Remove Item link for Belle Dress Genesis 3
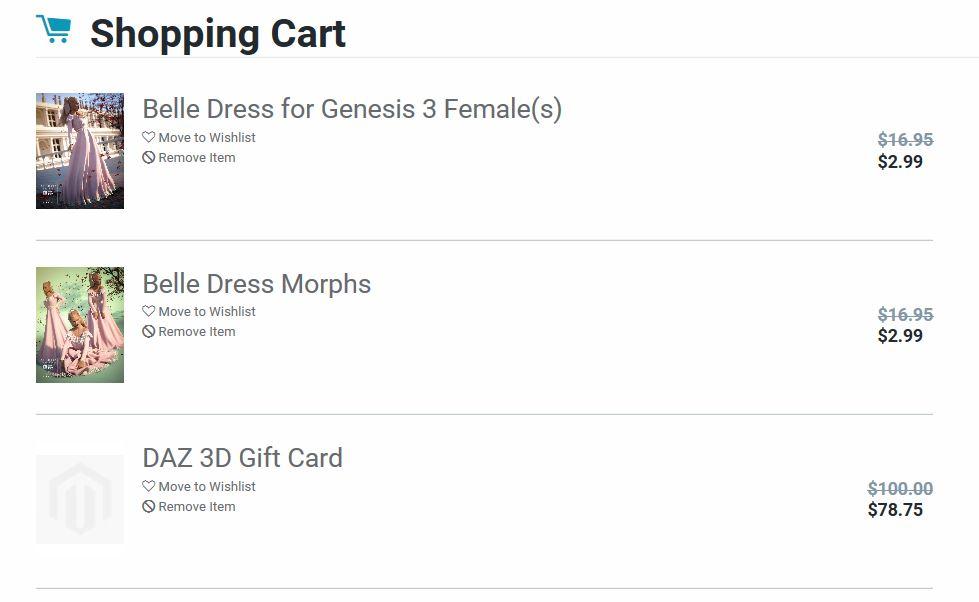This screenshot has width=979, height=602. (x=196, y=158)
